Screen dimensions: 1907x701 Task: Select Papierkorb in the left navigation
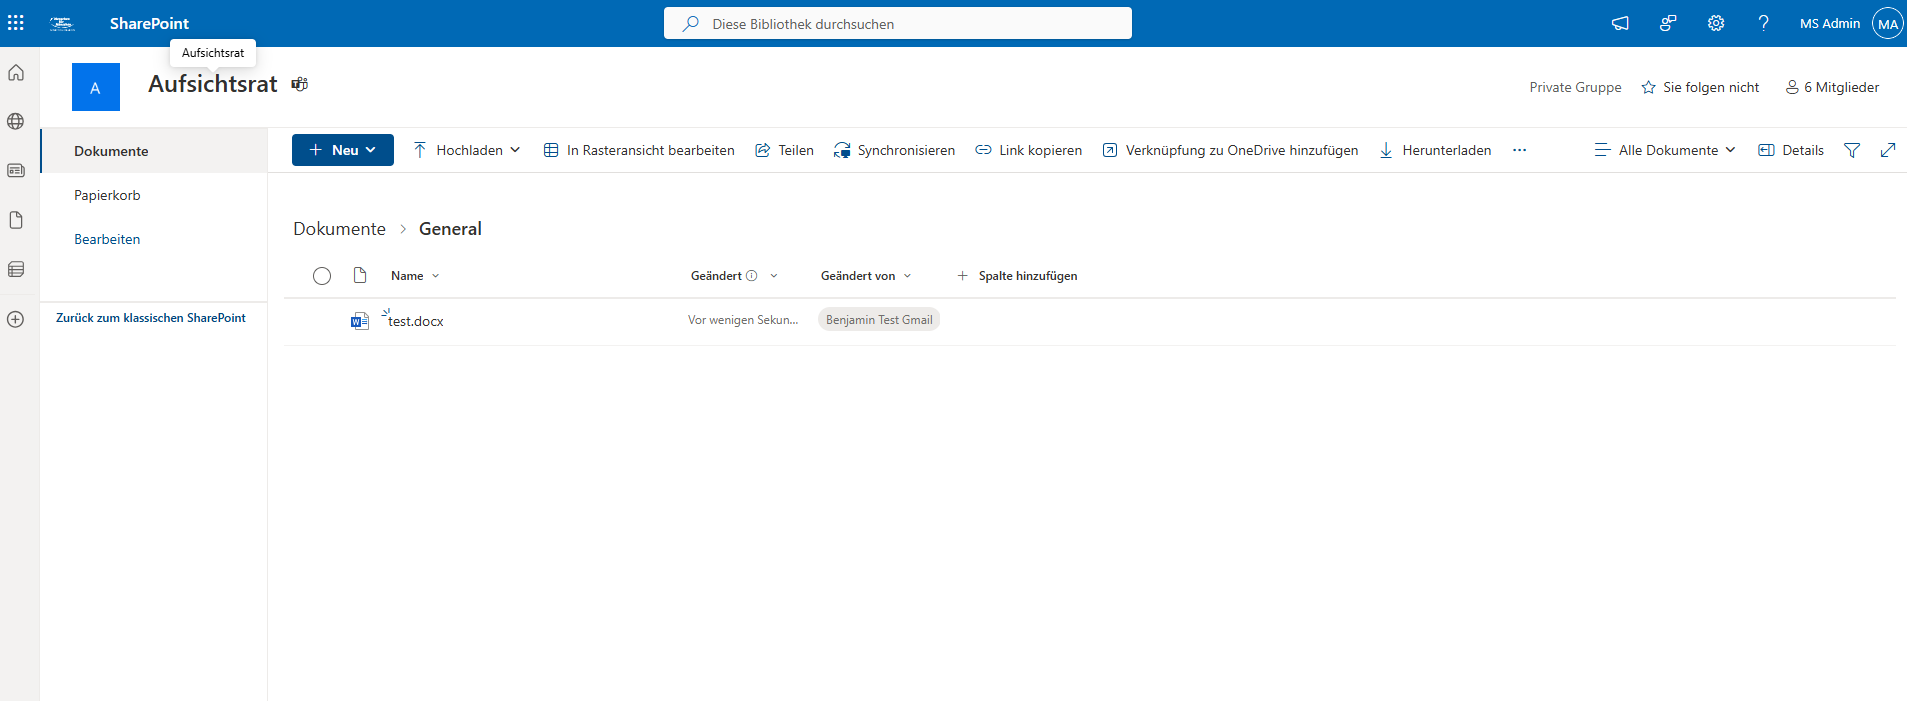coord(107,195)
